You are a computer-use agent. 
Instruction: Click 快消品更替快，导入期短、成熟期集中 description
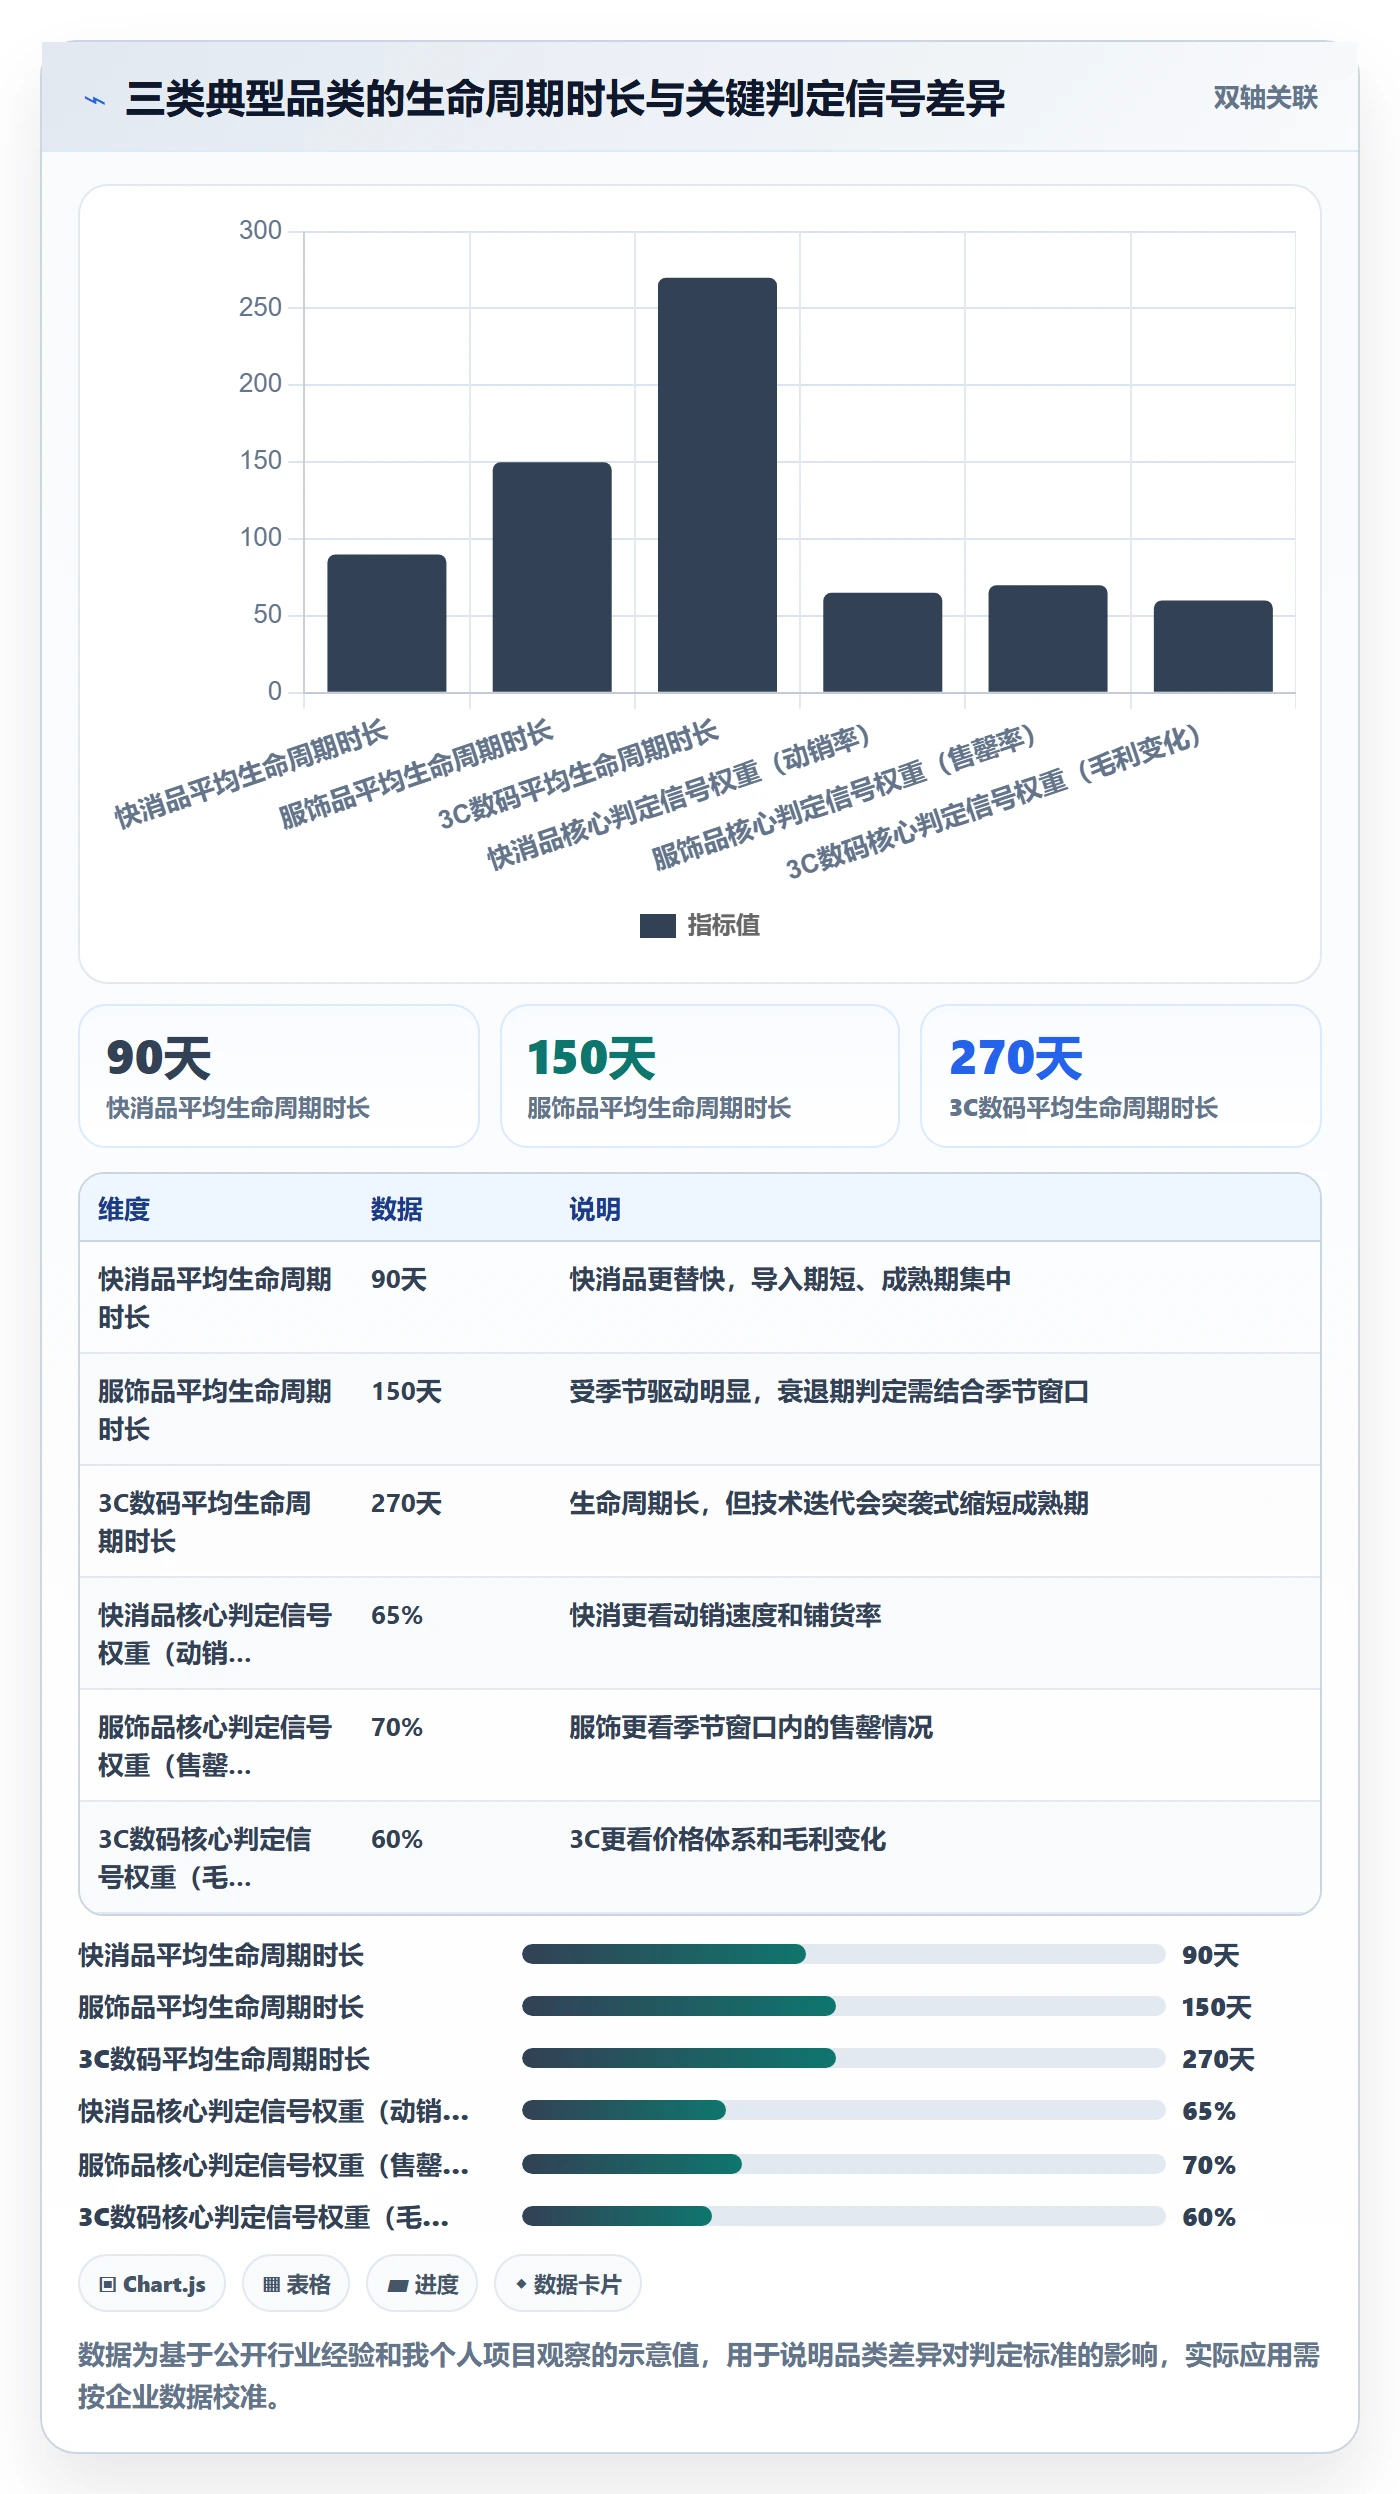tap(790, 1279)
